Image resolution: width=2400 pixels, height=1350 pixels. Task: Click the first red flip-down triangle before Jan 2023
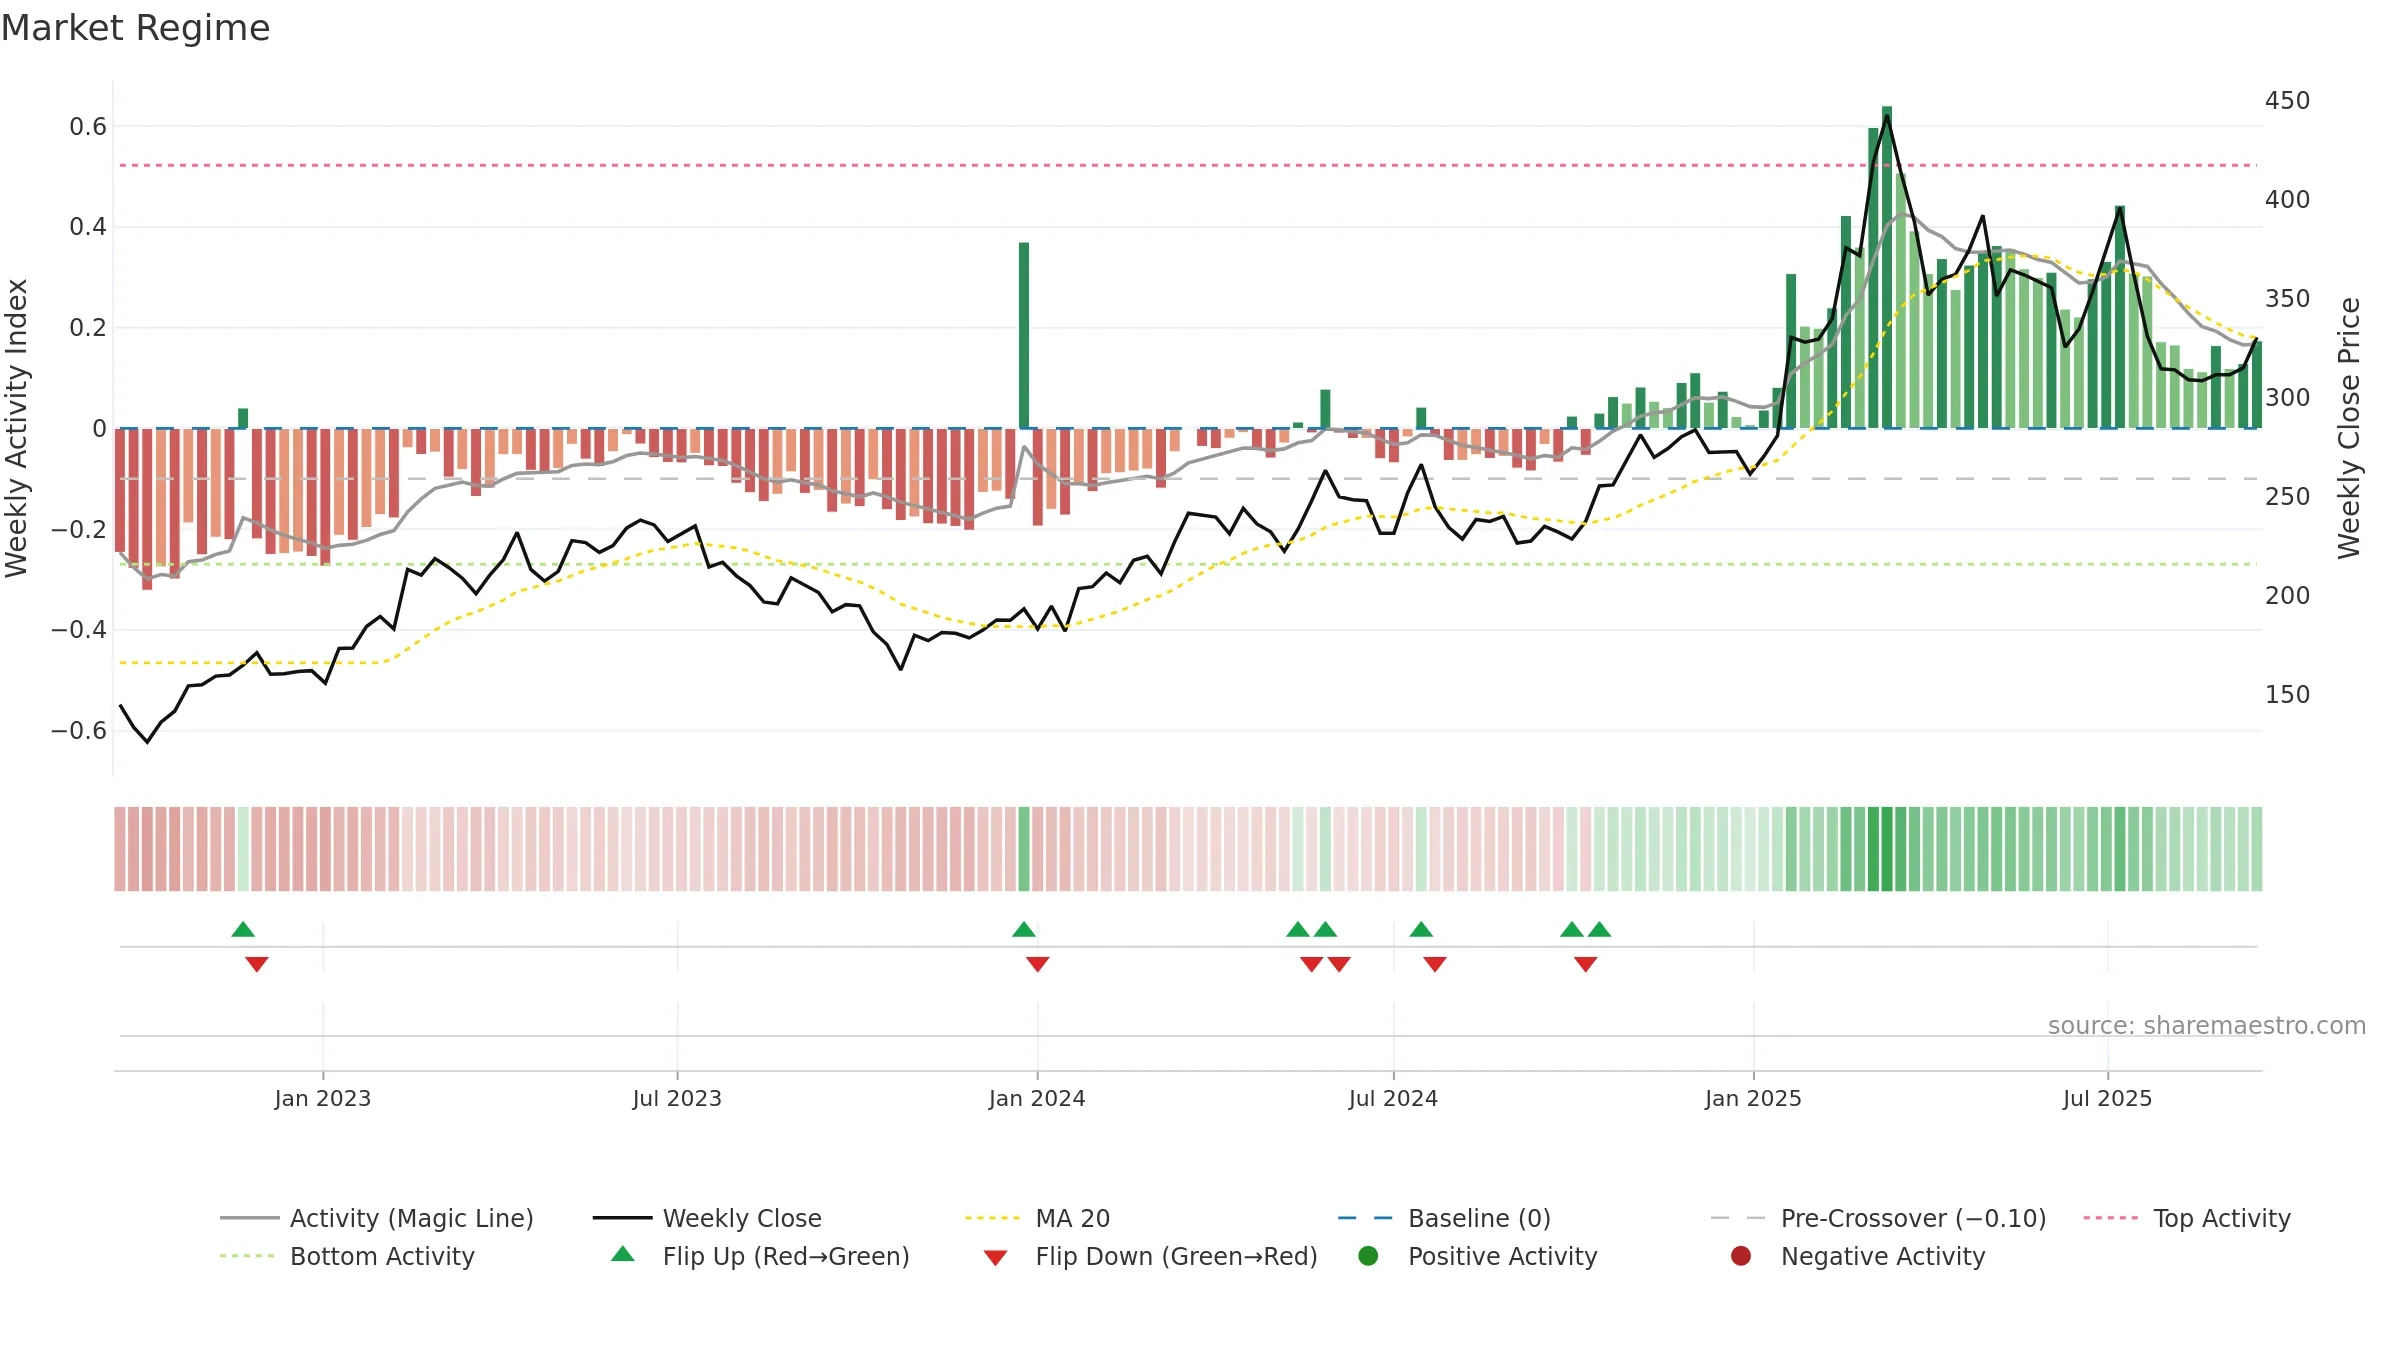(x=257, y=964)
